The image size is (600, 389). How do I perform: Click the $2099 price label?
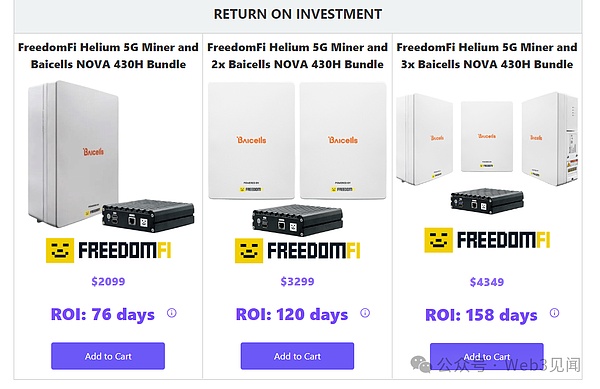pos(108,282)
